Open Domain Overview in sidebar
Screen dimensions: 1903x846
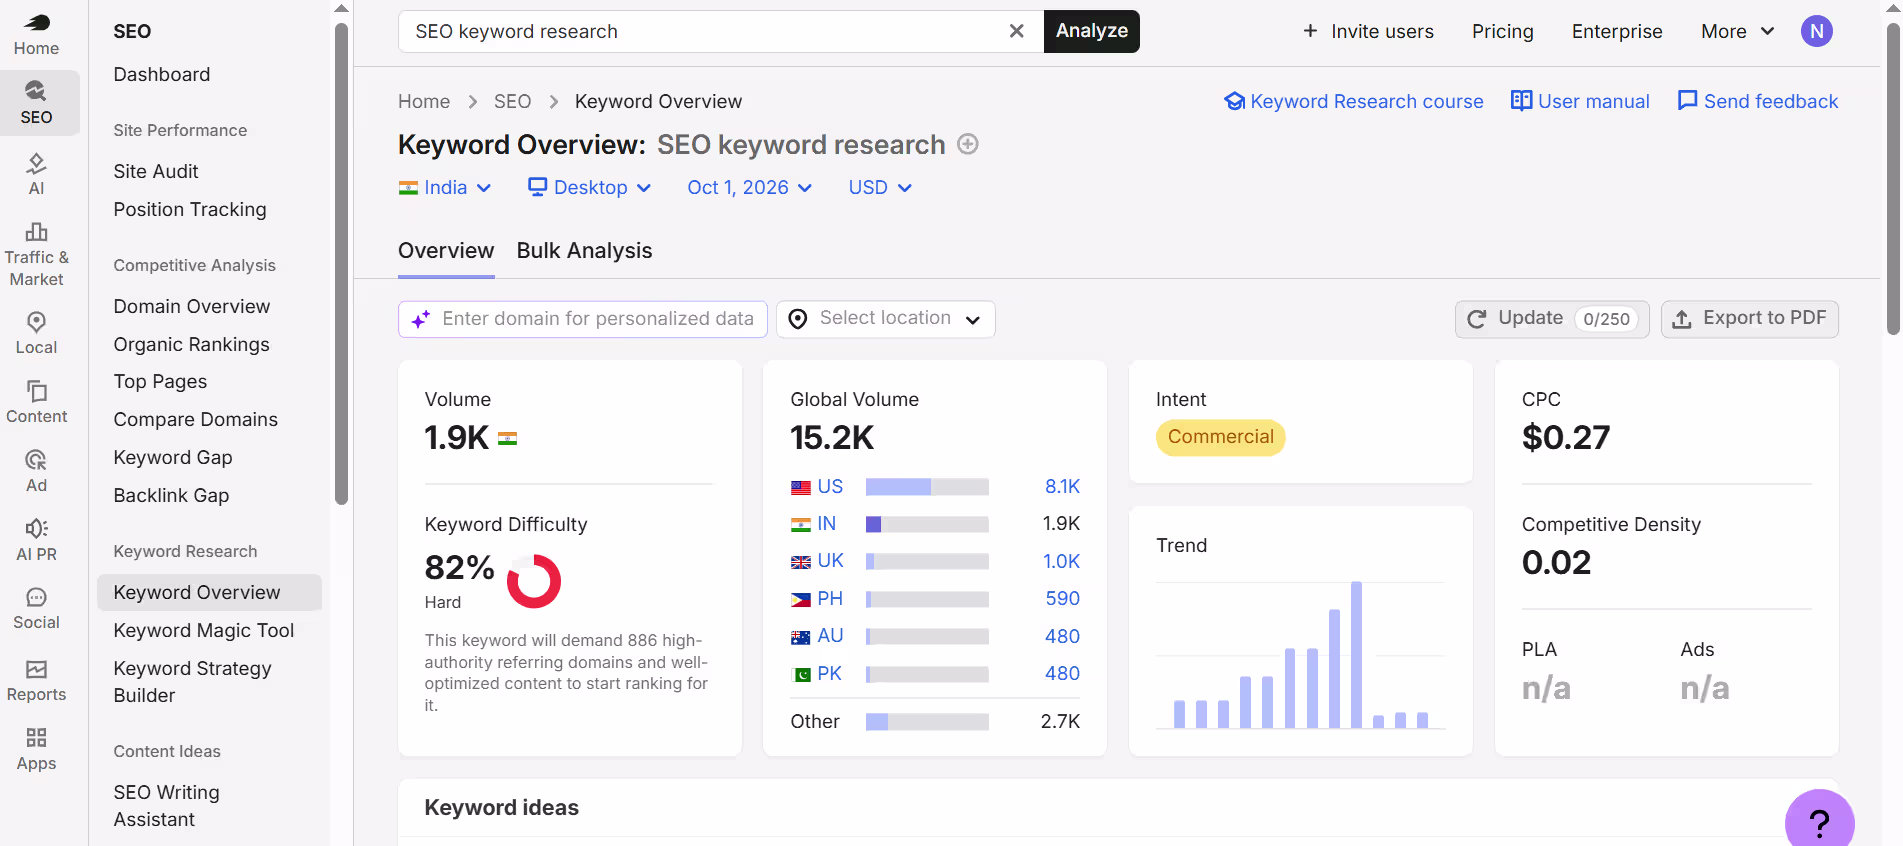click(192, 306)
